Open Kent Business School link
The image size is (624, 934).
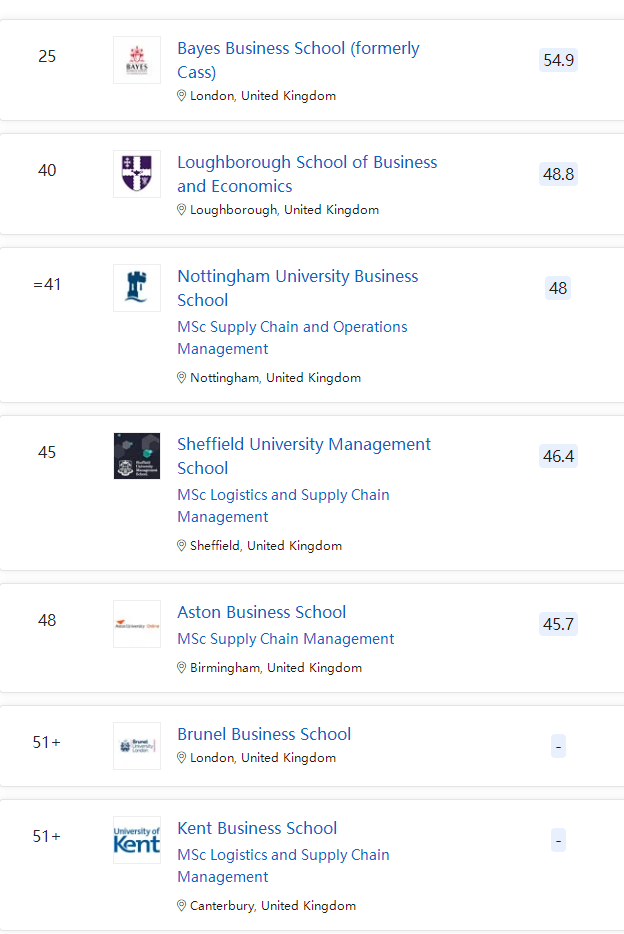click(x=257, y=828)
